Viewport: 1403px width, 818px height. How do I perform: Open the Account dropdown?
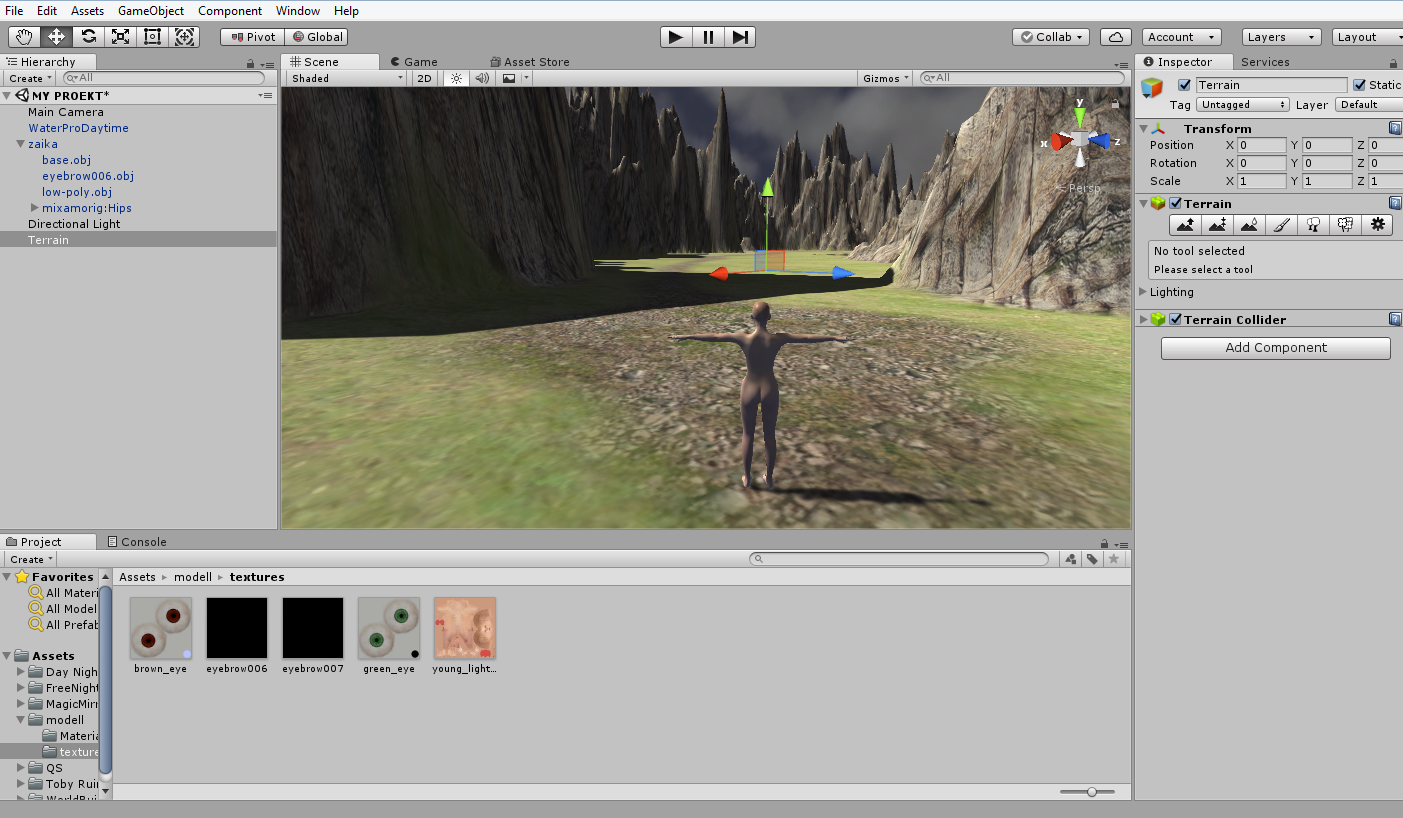click(x=1181, y=37)
